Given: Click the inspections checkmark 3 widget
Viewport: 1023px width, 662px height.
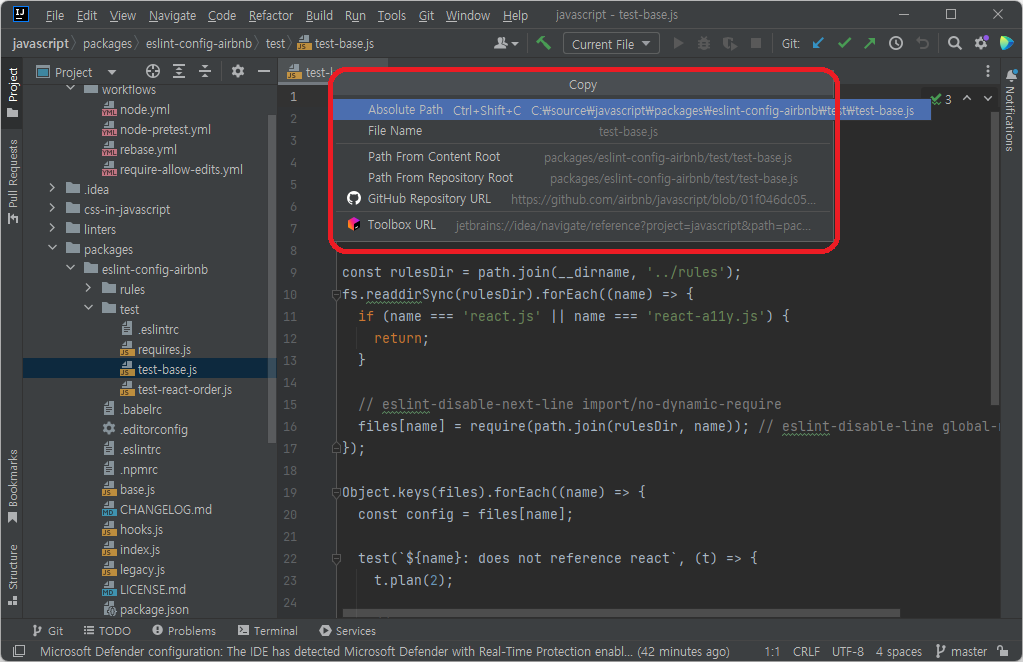Looking at the screenshot, I should coord(941,99).
